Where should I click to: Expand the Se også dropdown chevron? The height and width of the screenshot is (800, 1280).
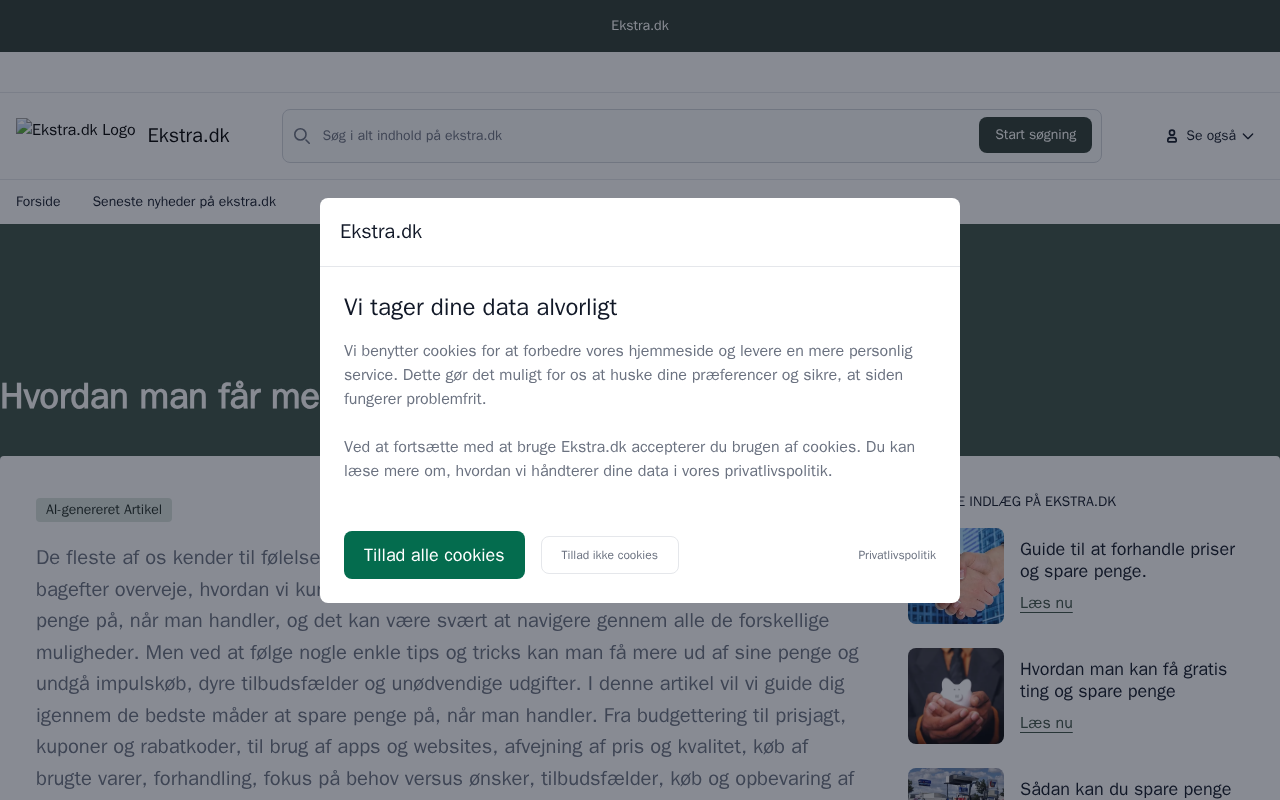[1248, 136]
